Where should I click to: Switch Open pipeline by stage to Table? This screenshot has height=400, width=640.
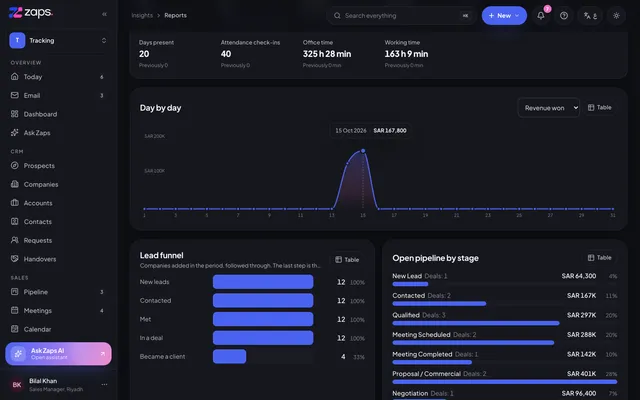click(600, 258)
